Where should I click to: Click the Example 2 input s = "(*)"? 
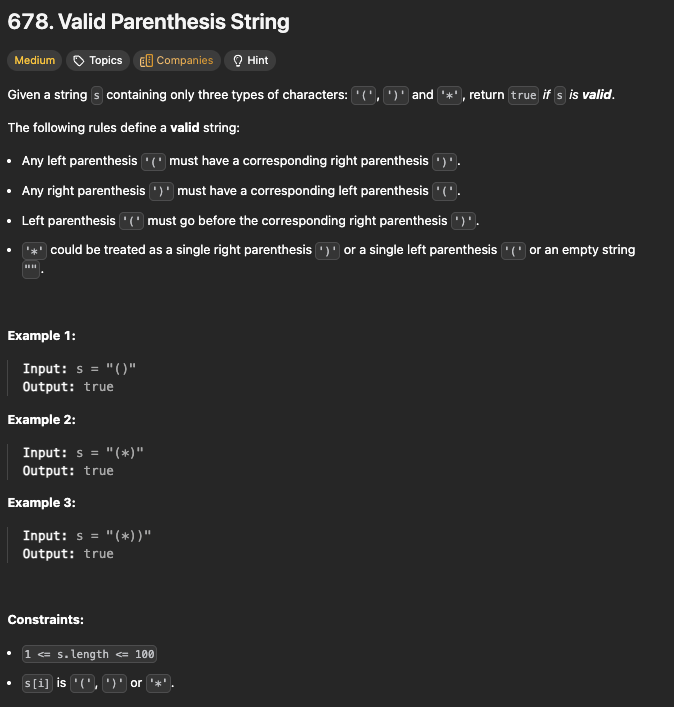point(83,453)
